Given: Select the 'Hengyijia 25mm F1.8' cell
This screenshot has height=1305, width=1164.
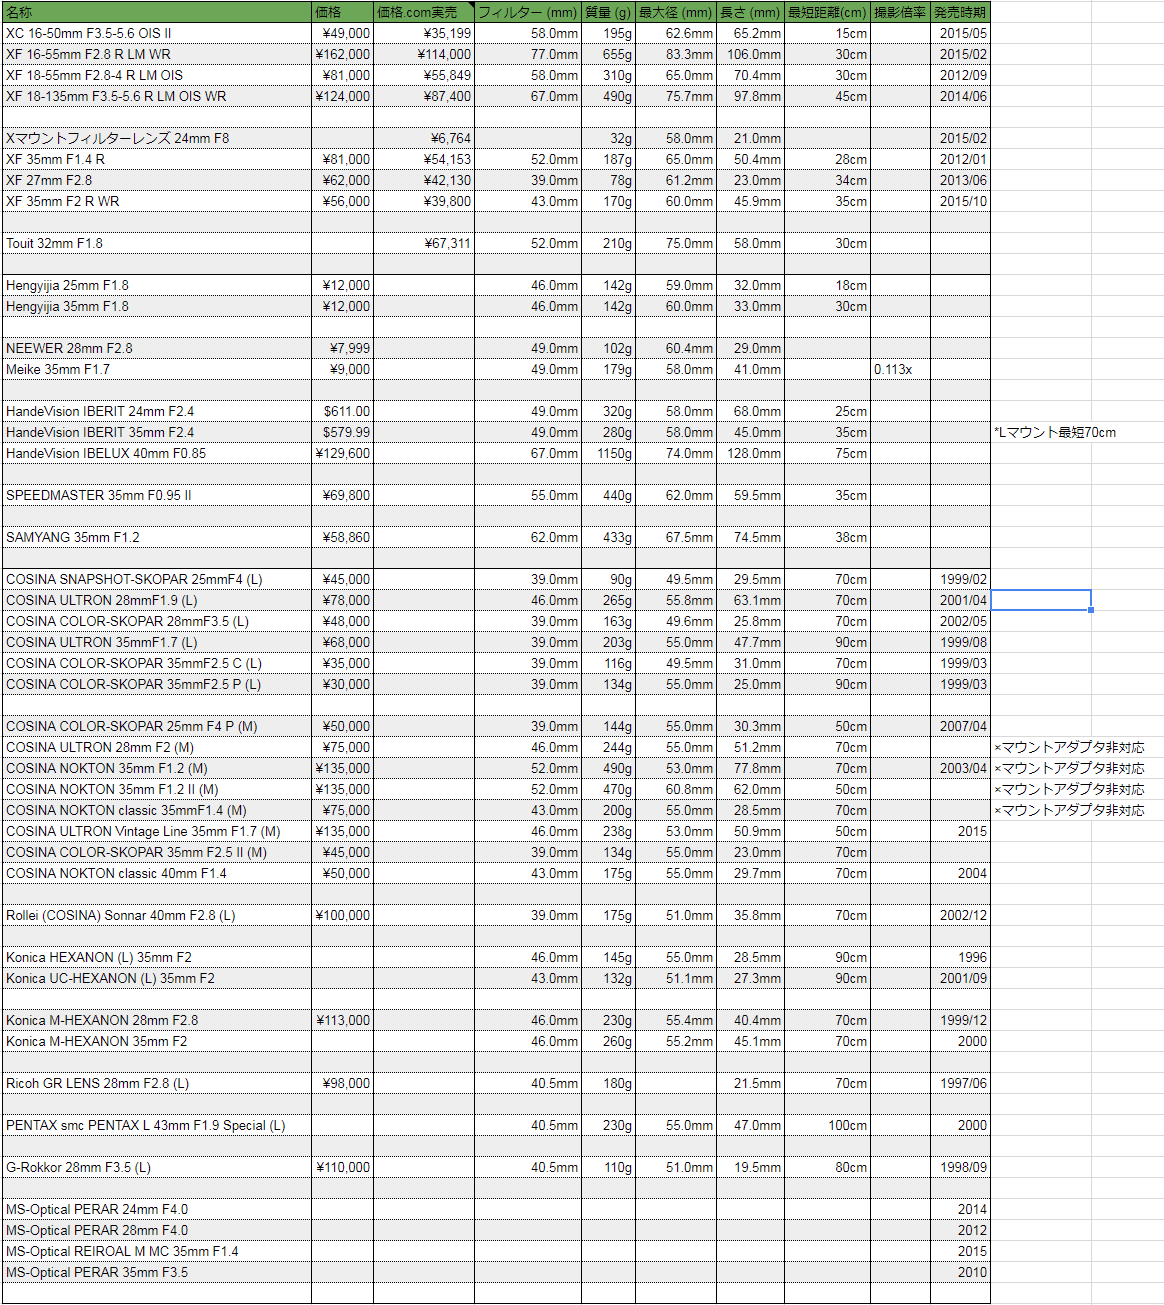Looking at the screenshot, I should click(x=157, y=285).
